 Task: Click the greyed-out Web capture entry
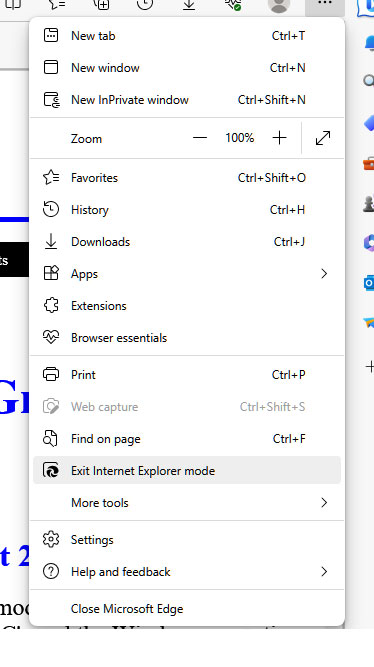pos(187,407)
